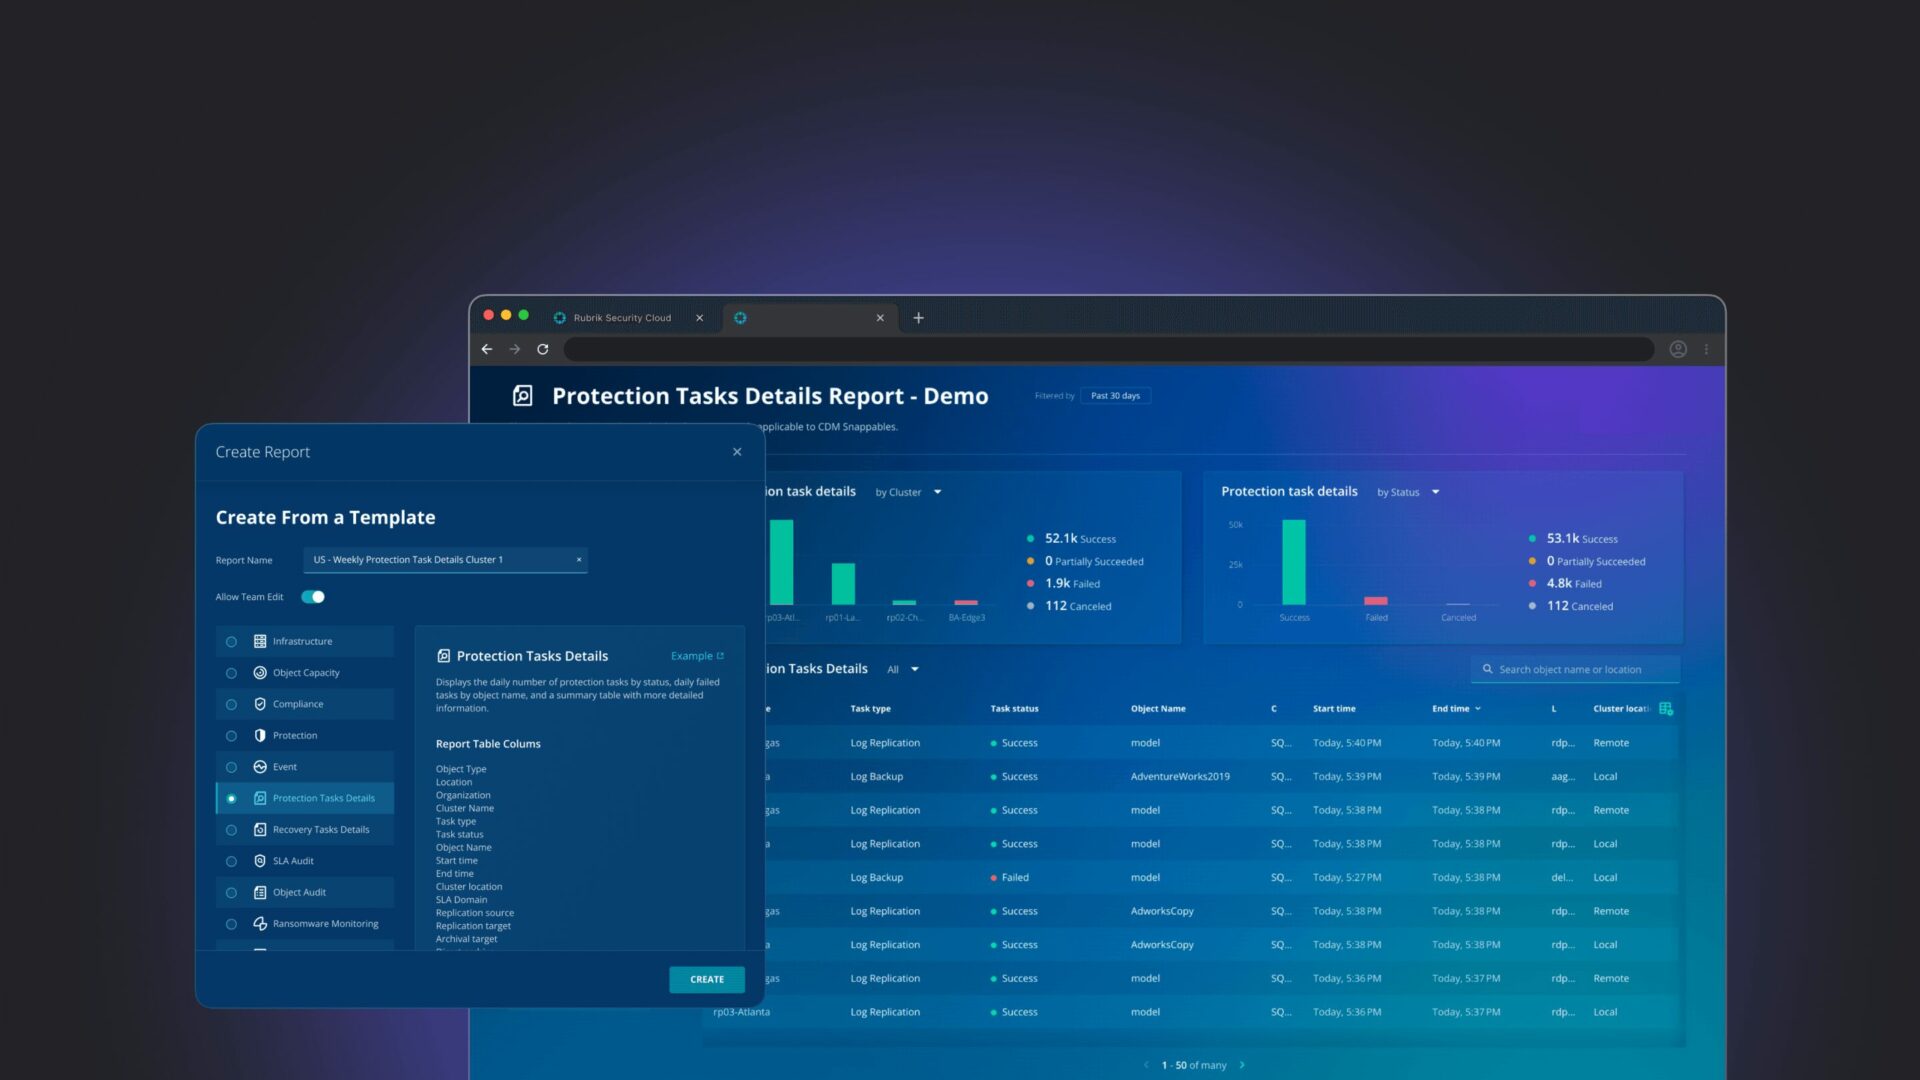Toggle the Allow Team Edit switch
This screenshot has height=1080, width=1920.
pyautogui.click(x=313, y=597)
